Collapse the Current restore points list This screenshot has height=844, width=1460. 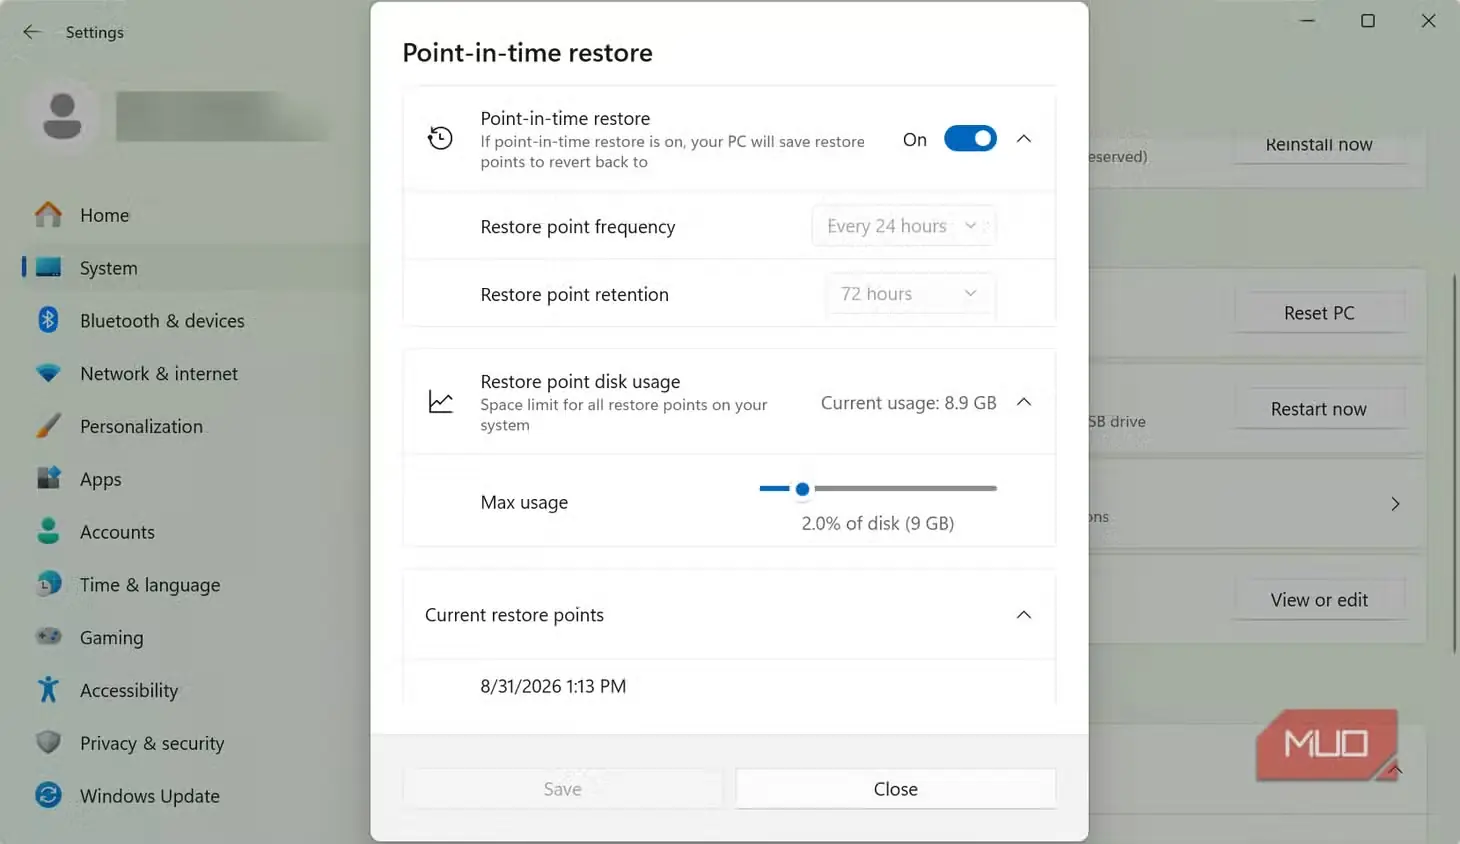pyautogui.click(x=1024, y=615)
